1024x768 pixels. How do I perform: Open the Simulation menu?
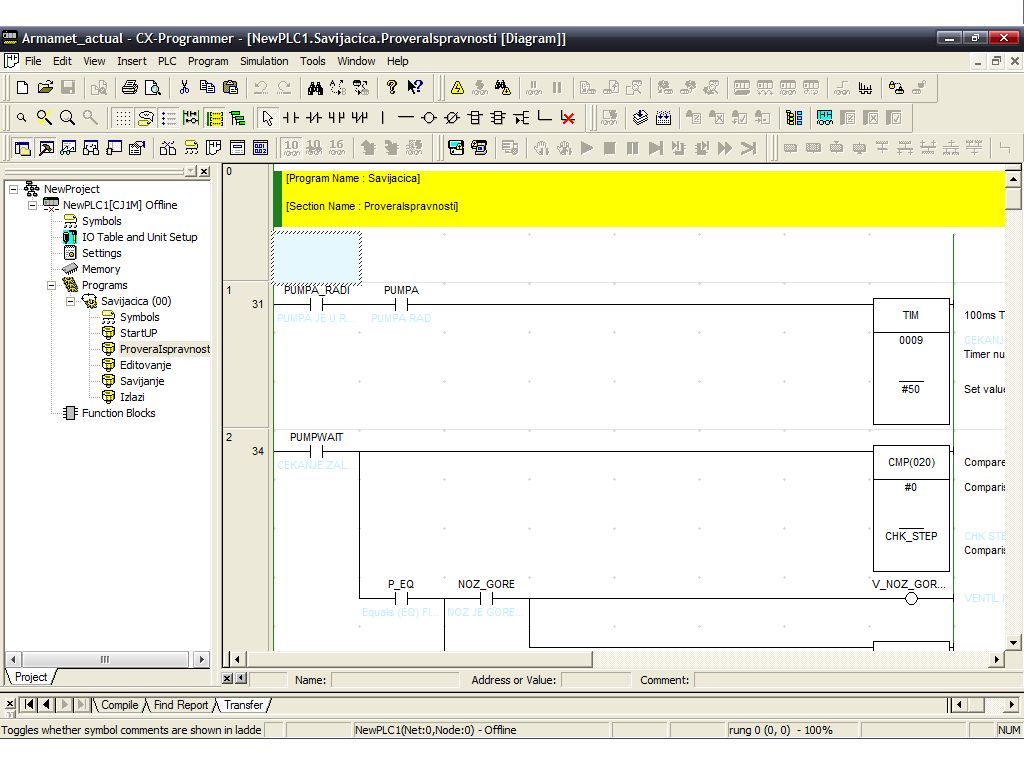click(x=264, y=61)
